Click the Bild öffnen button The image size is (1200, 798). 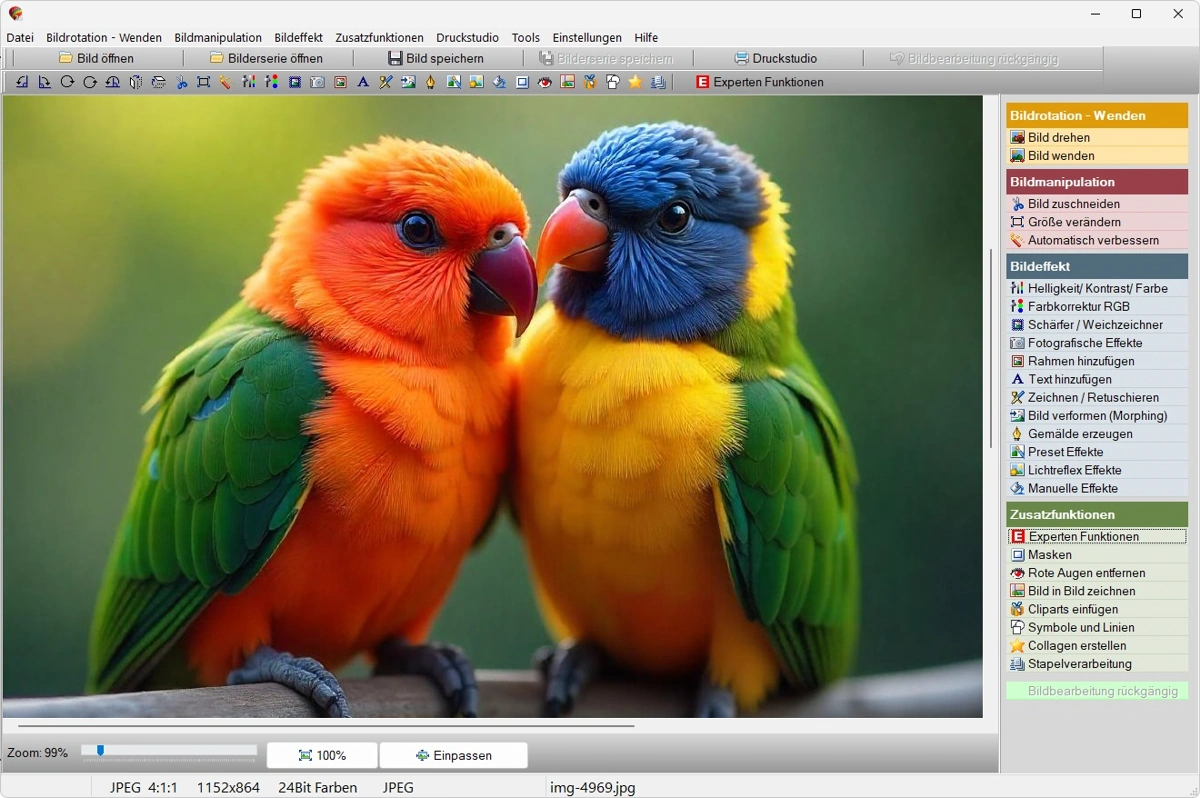click(x=96, y=58)
